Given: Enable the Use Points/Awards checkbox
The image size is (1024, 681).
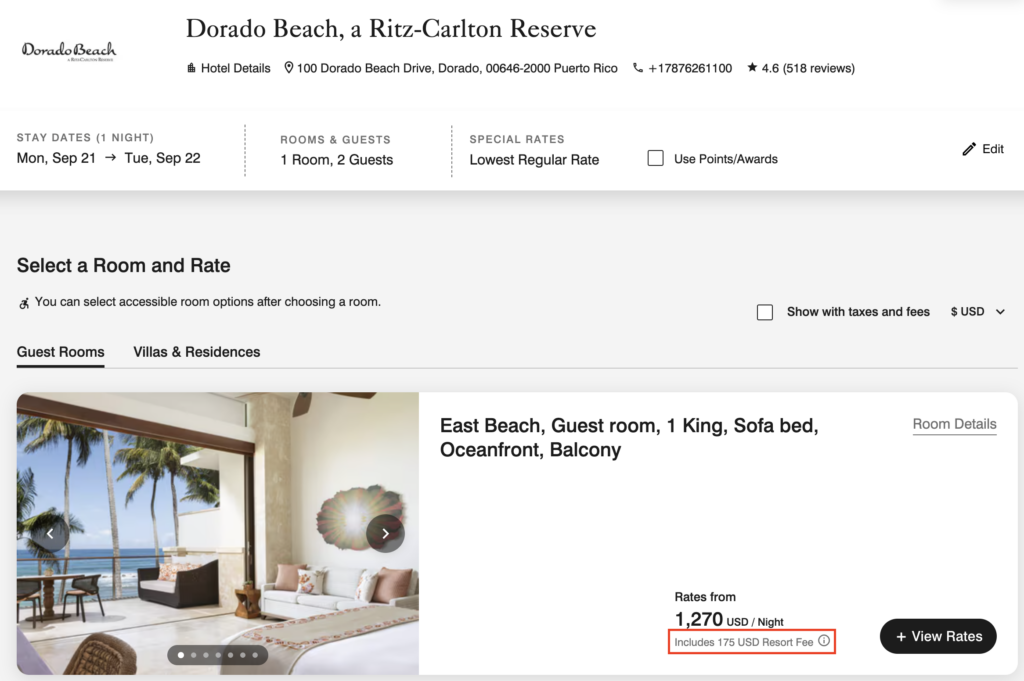Looking at the screenshot, I should [x=655, y=157].
